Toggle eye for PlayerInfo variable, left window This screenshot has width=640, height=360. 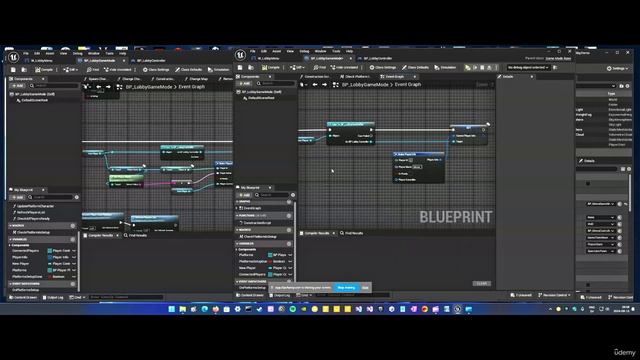point(74,258)
